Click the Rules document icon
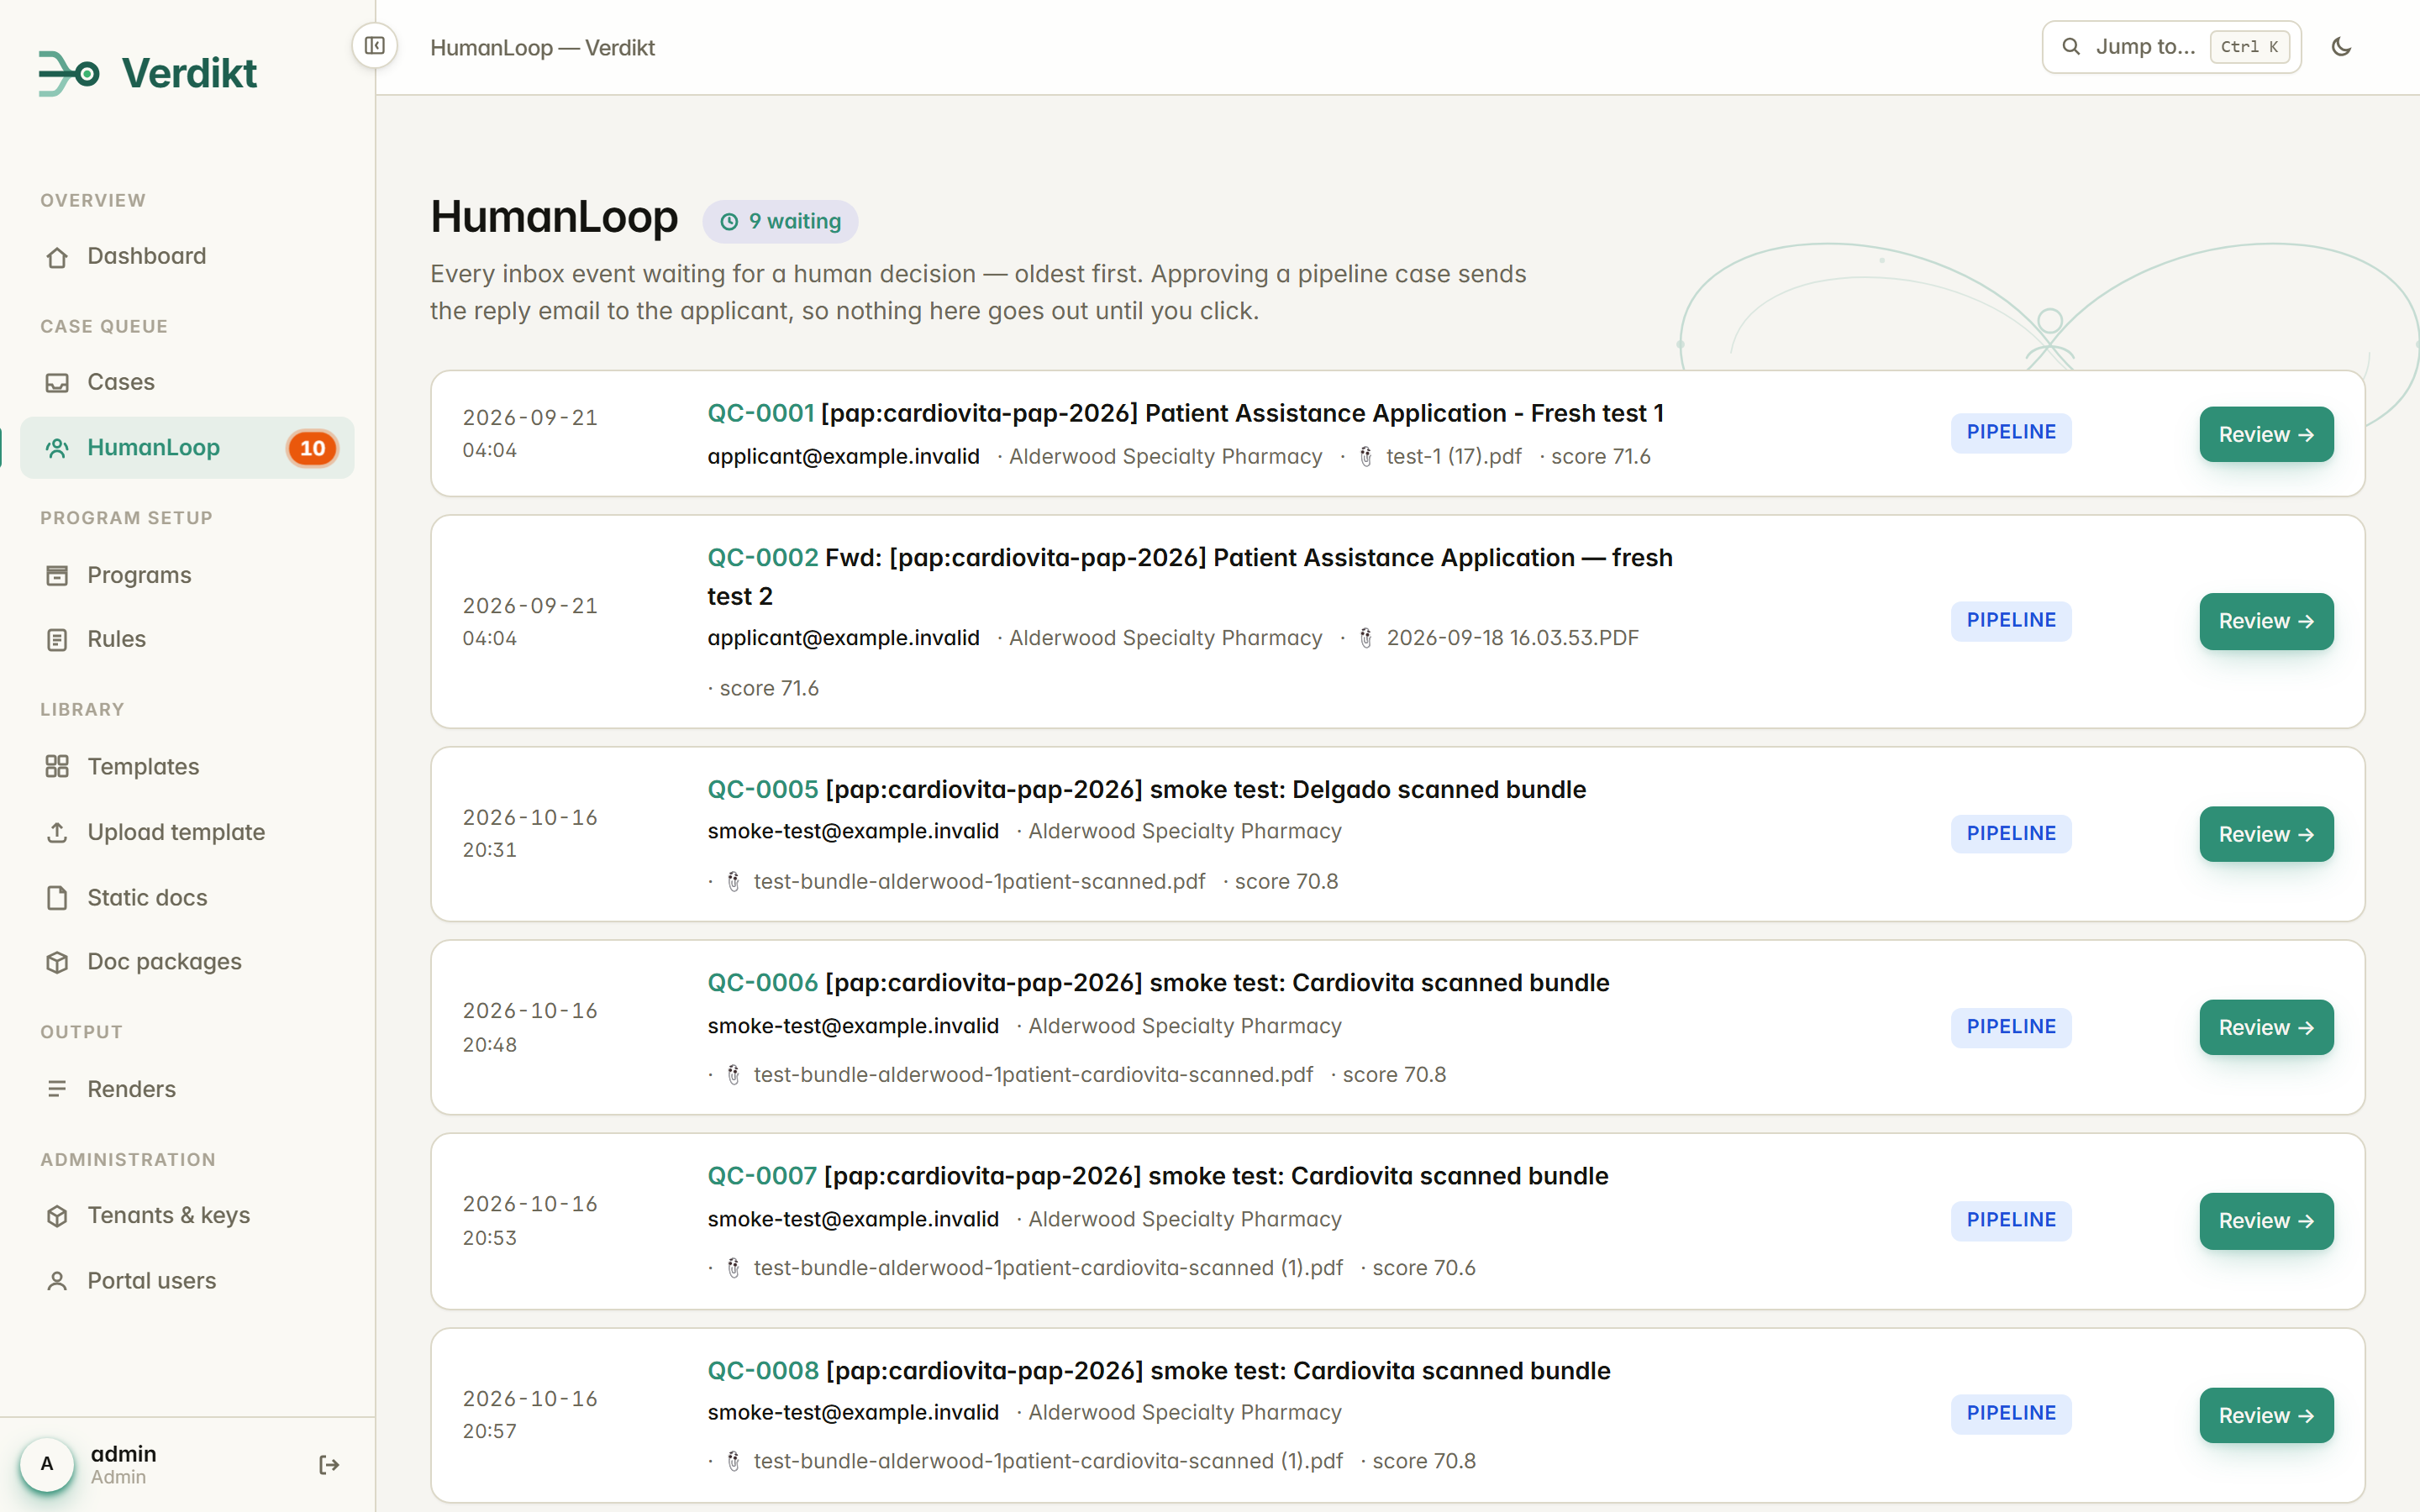The height and width of the screenshot is (1512, 2420). 57,640
